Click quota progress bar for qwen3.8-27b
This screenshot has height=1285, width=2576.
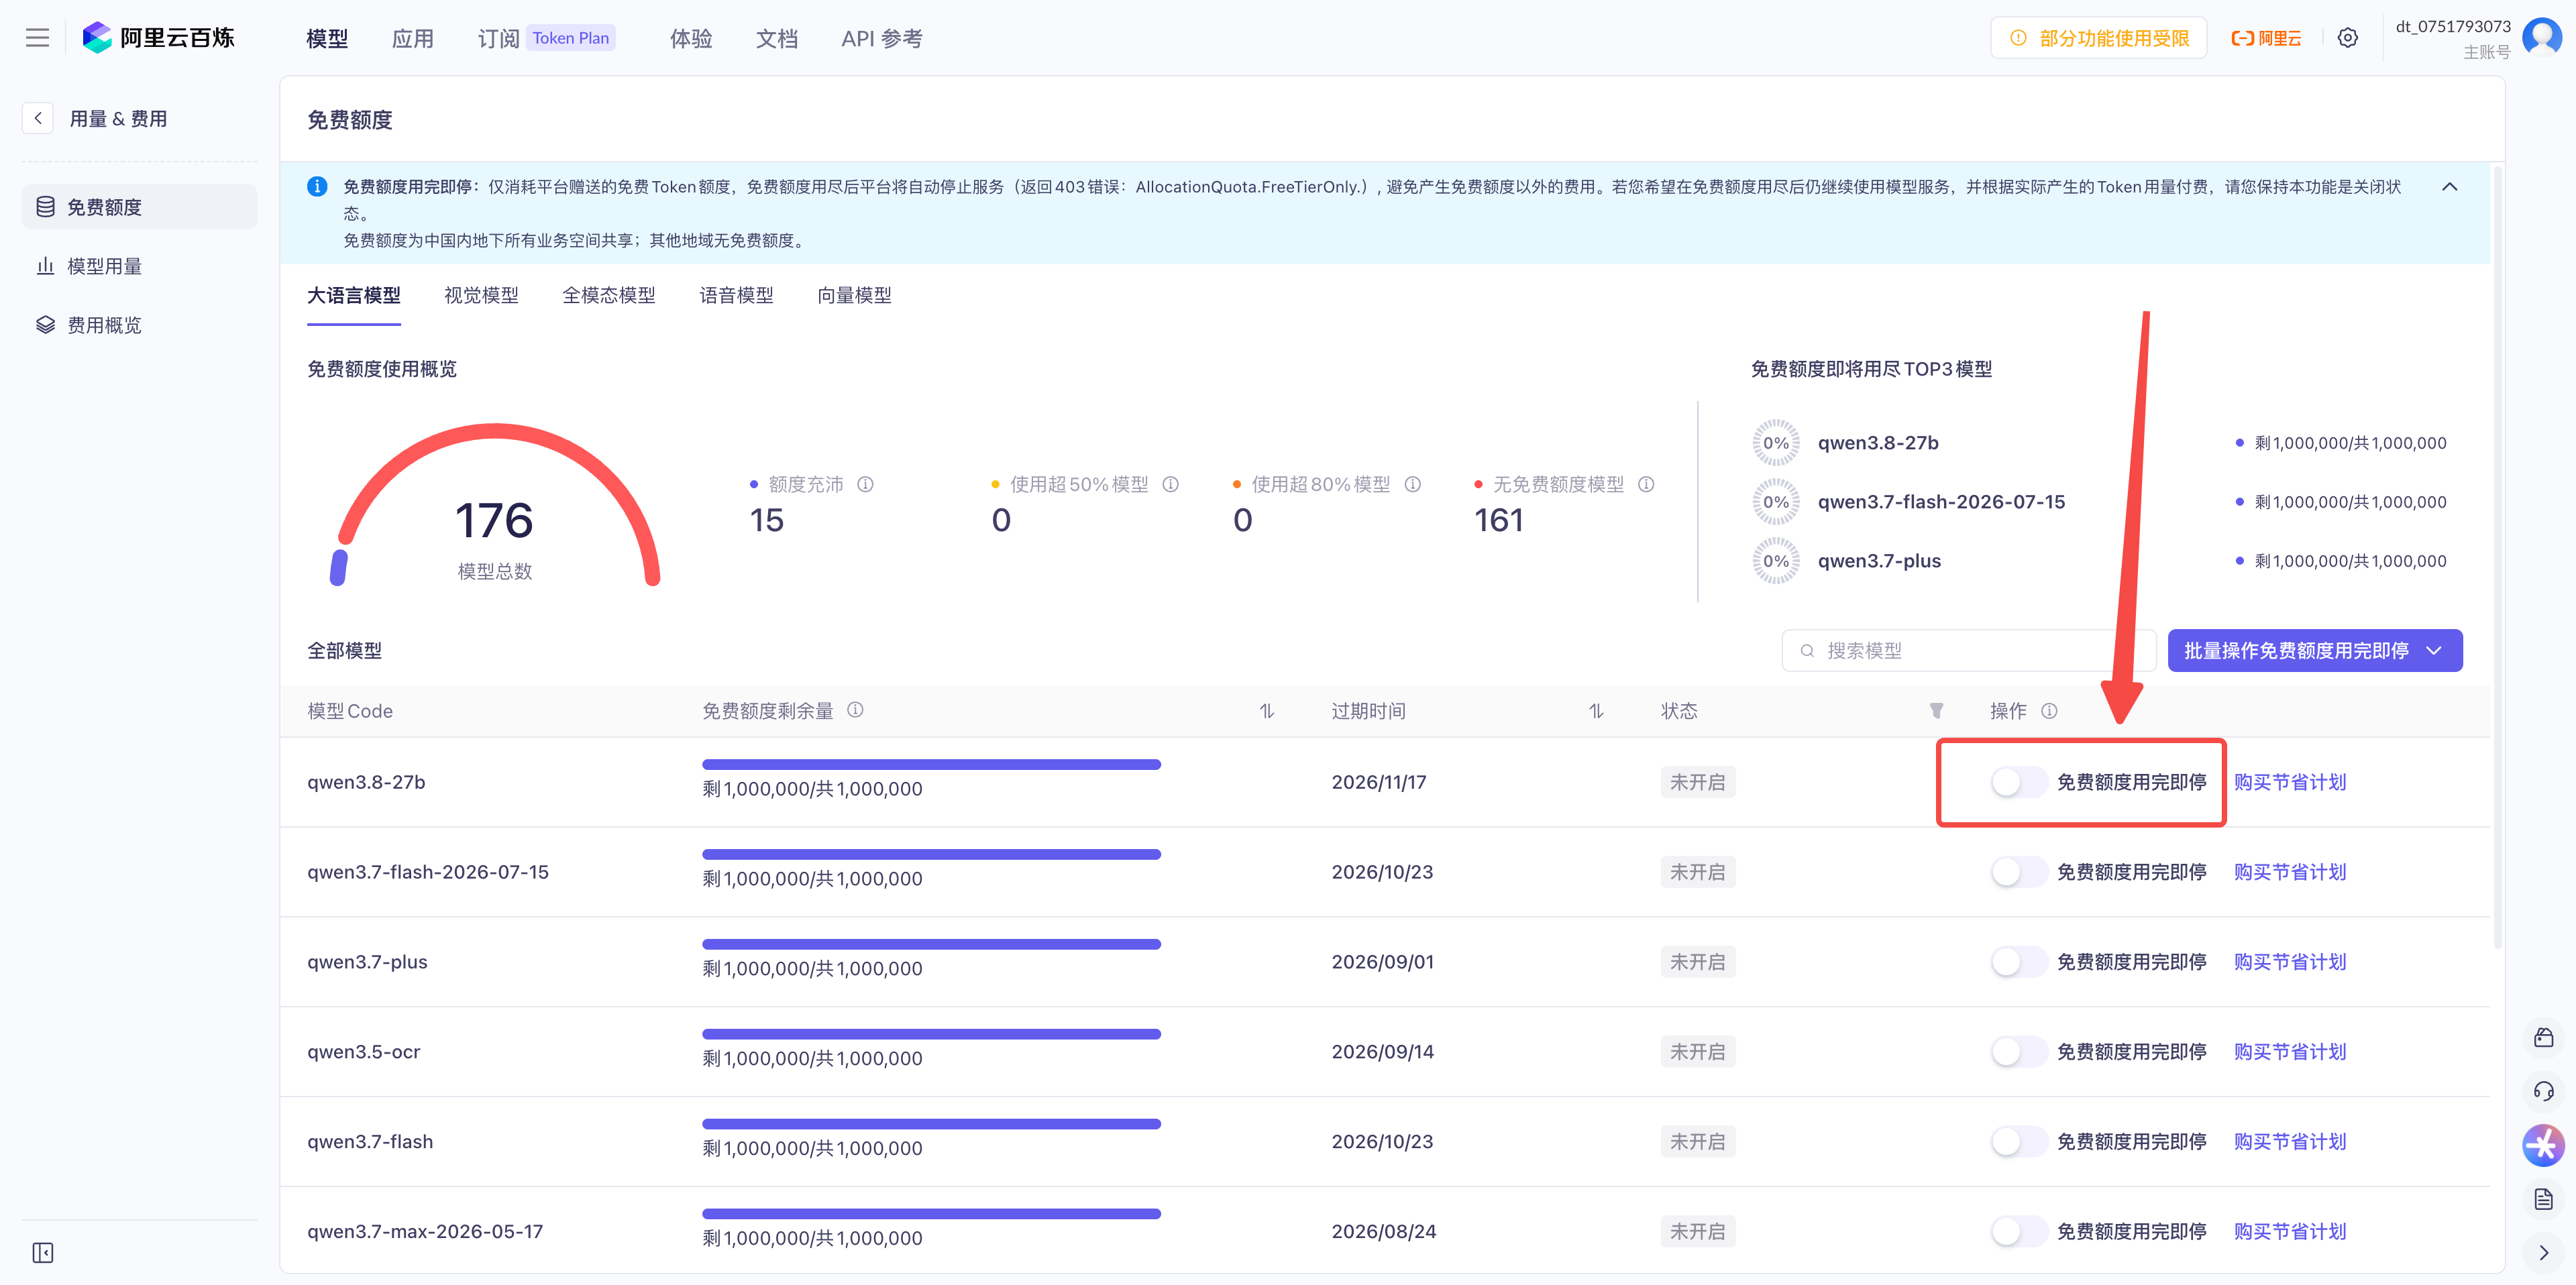(x=931, y=765)
